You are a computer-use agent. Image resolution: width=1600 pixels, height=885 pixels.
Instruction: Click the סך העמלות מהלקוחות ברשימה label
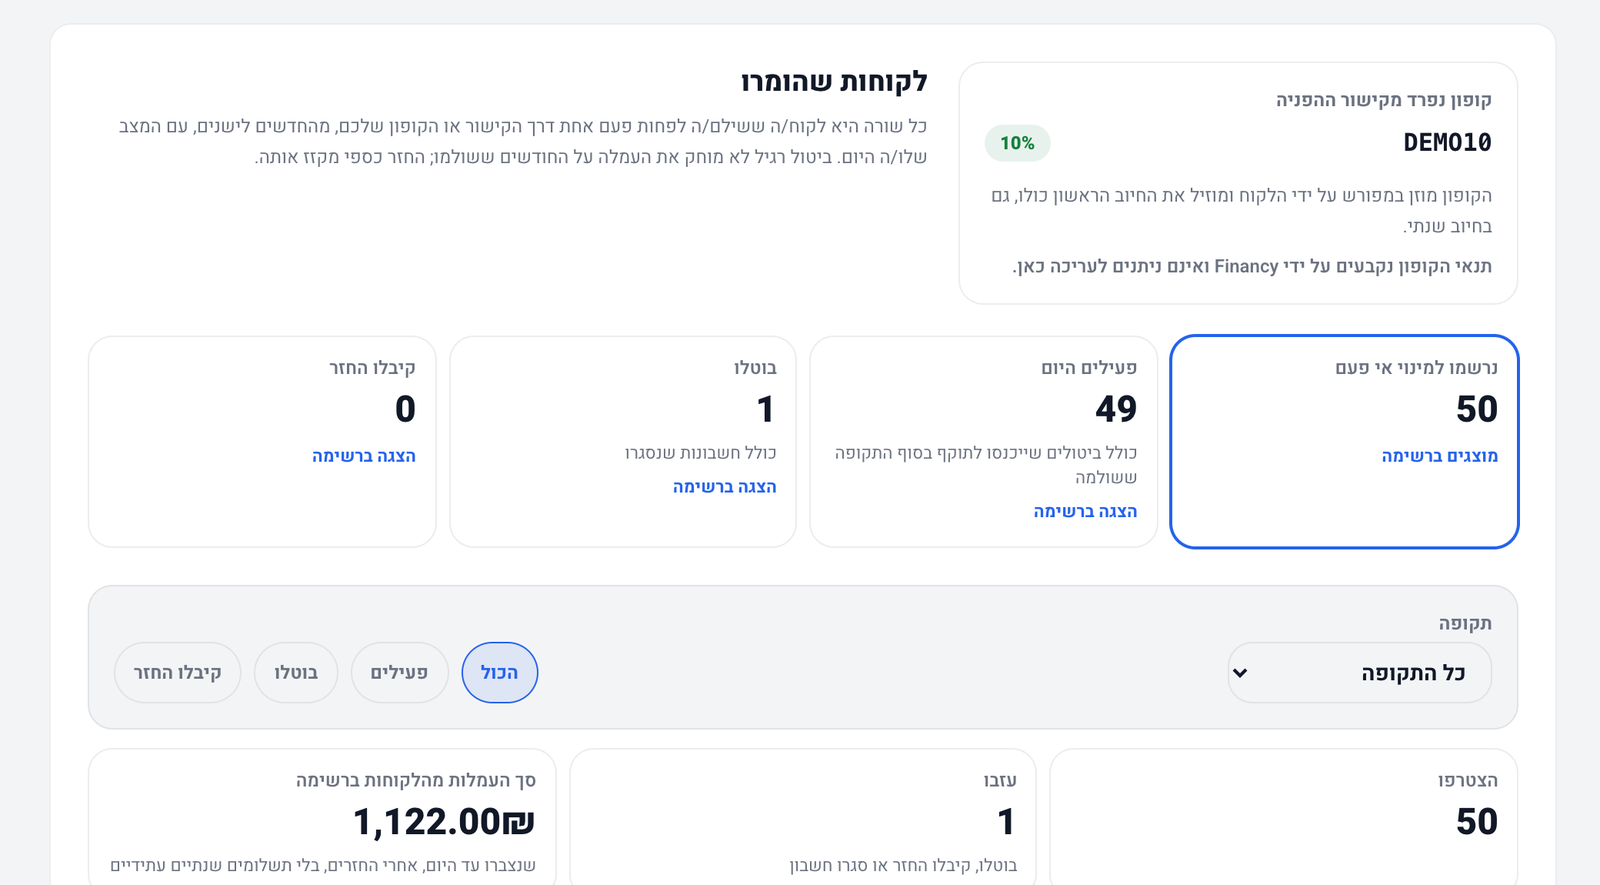[x=415, y=780]
